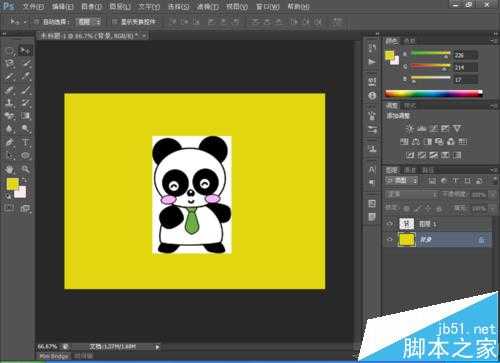
Task: Toggle the Auto-Select checkbox
Action: (x=36, y=22)
